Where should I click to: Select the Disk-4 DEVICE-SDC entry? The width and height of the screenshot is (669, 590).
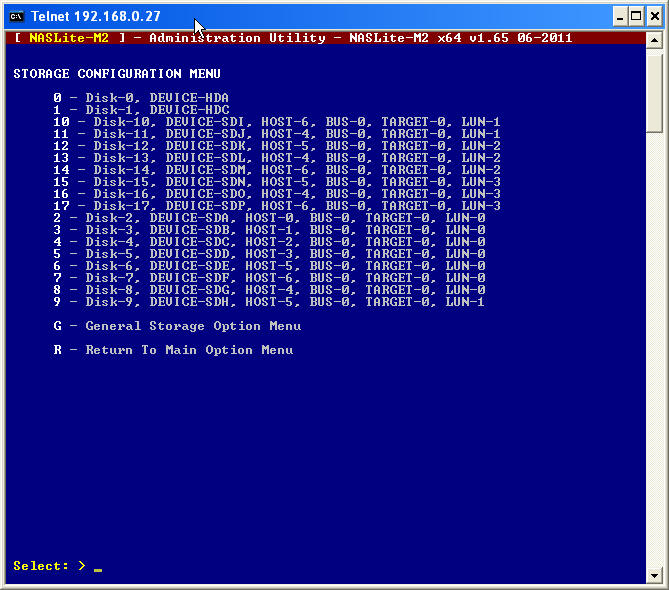click(x=269, y=241)
